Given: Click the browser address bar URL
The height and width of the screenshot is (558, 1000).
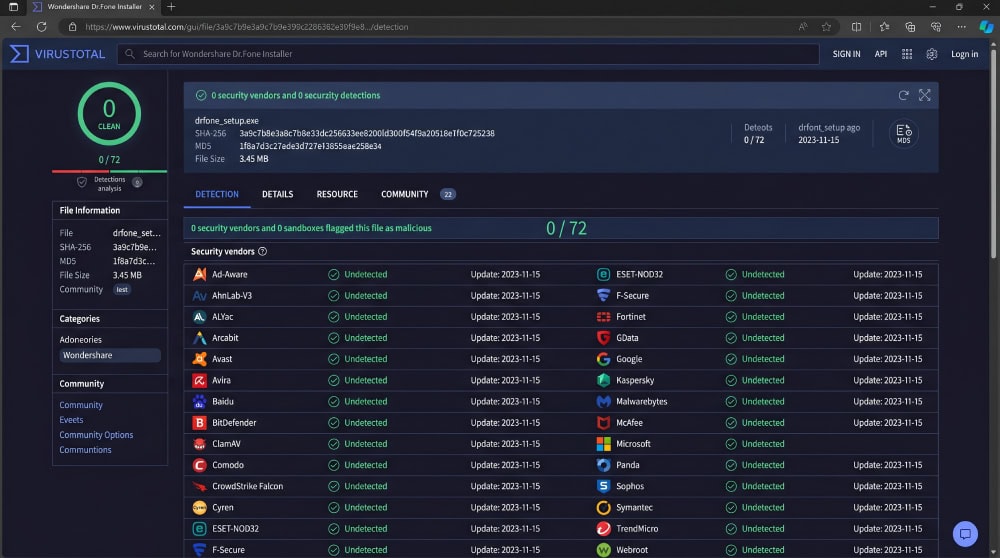Looking at the screenshot, I should pyautogui.click(x=247, y=27).
